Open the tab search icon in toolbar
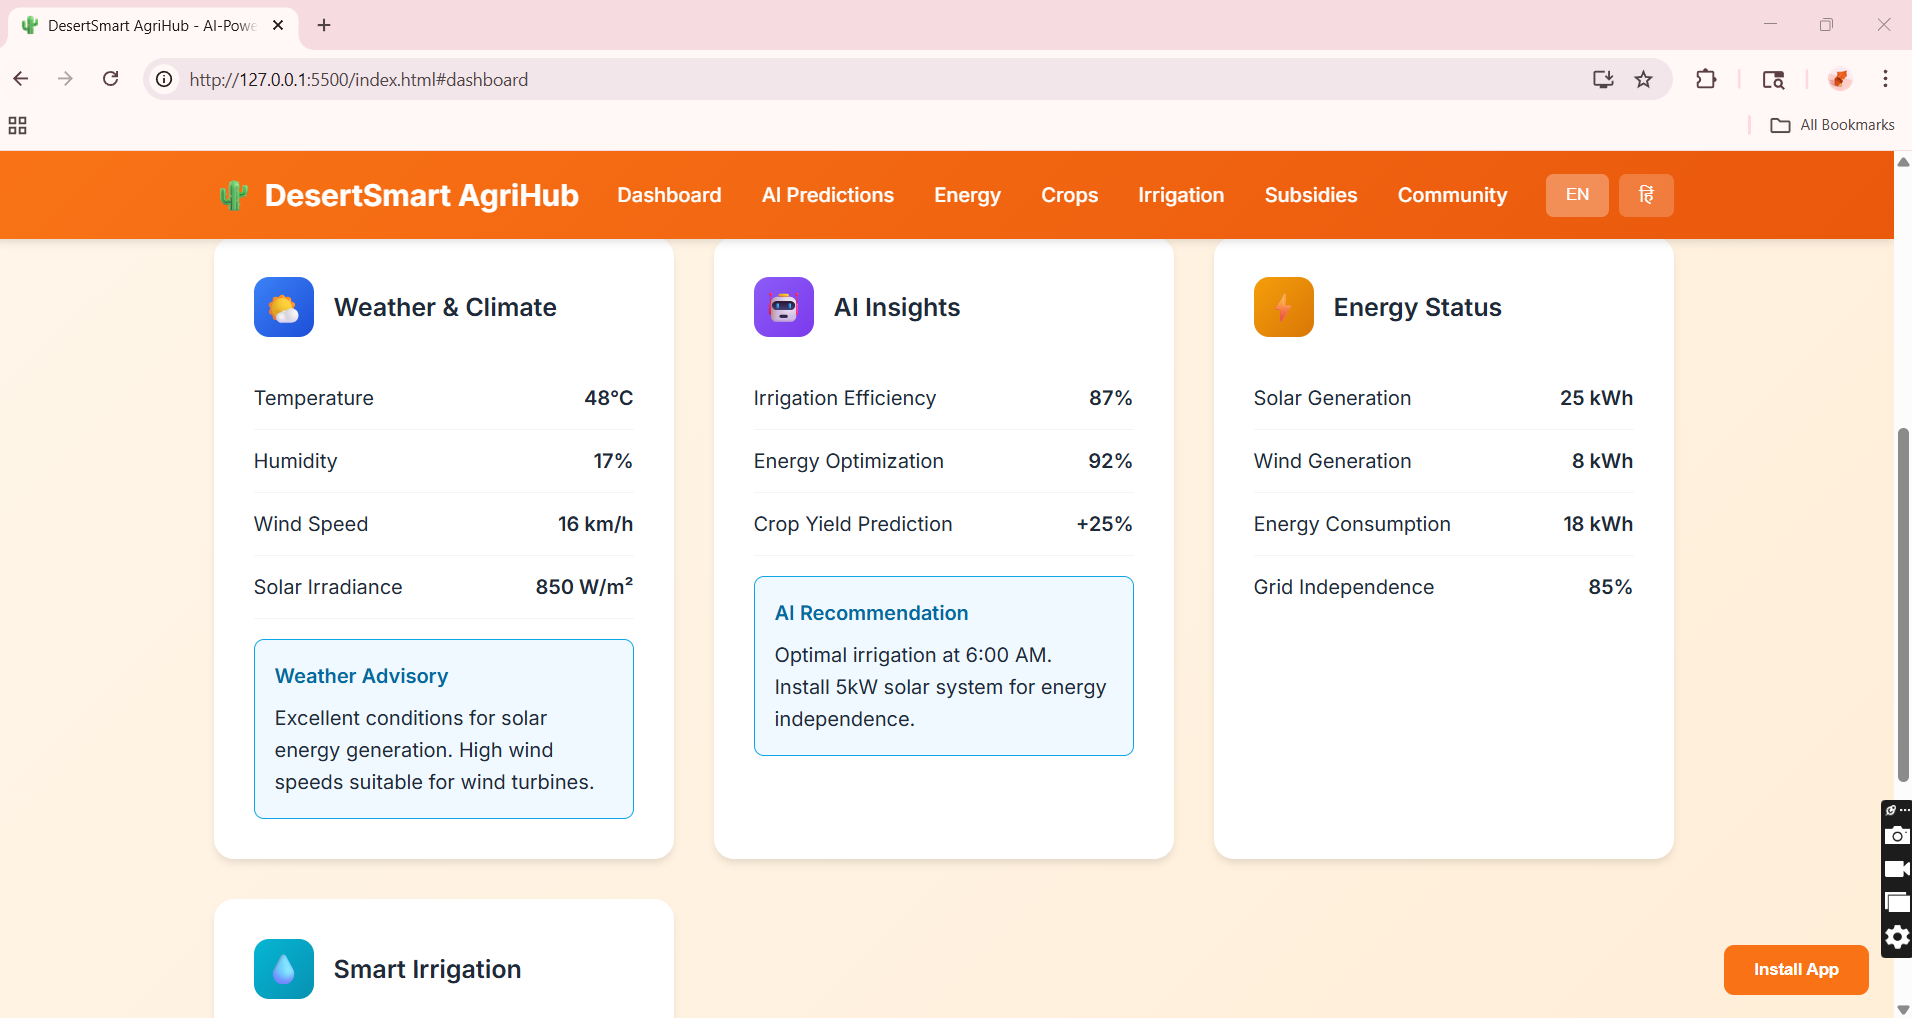The height and width of the screenshot is (1018, 1912). click(1773, 79)
